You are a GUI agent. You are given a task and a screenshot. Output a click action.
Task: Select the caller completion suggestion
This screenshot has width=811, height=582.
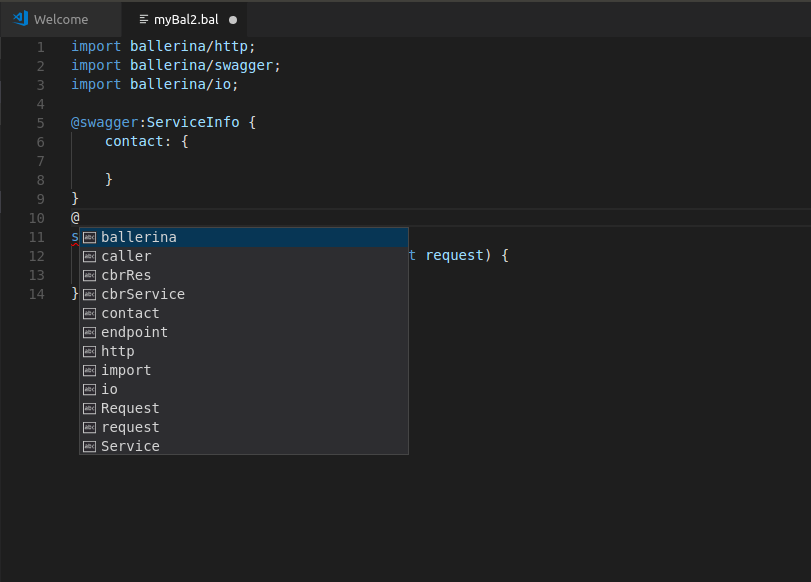pos(244,257)
